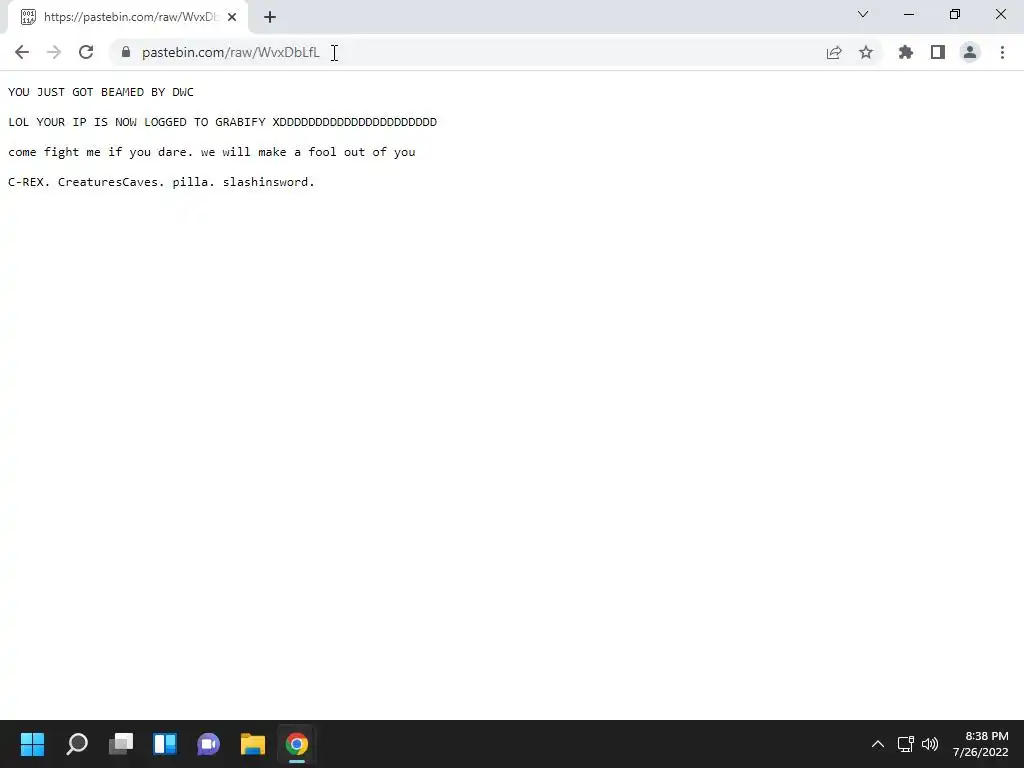1024x768 pixels.
Task: Open the Chrome profile avatar
Action: click(x=970, y=52)
